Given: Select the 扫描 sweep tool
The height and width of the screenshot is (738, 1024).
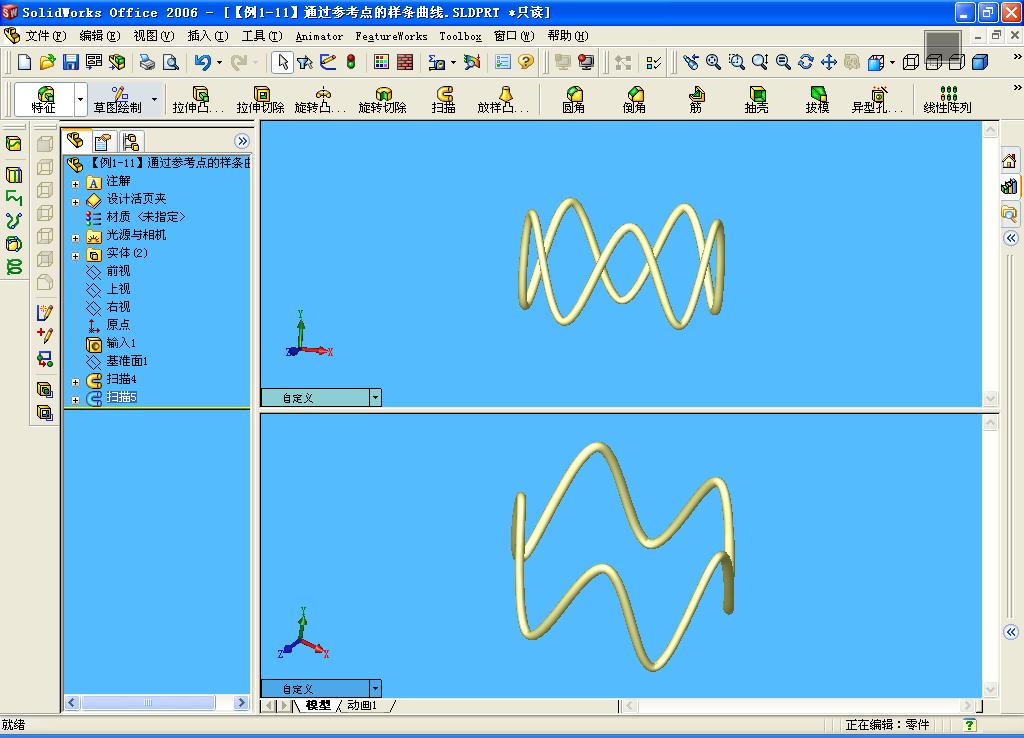Looking at the screenshot, I should tap(443, 100).
